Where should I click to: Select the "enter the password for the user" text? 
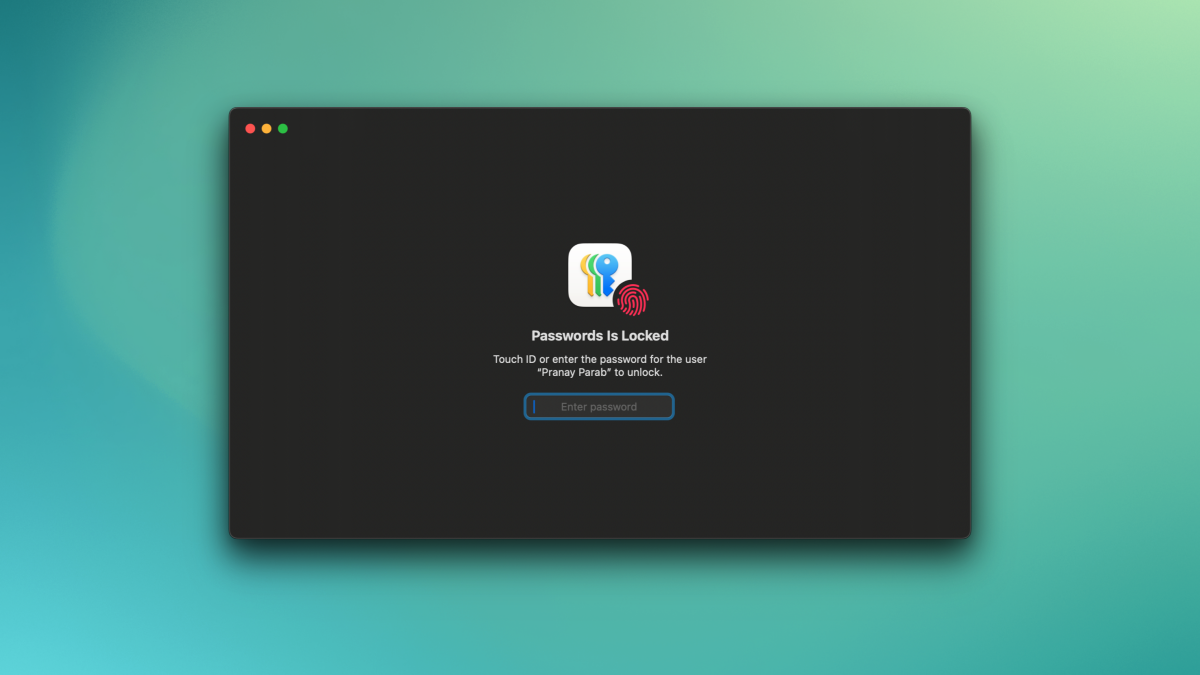(630, 359)
